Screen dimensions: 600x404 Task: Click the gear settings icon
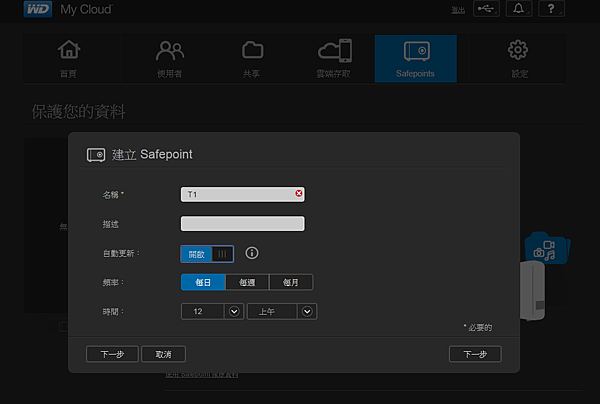518,50
